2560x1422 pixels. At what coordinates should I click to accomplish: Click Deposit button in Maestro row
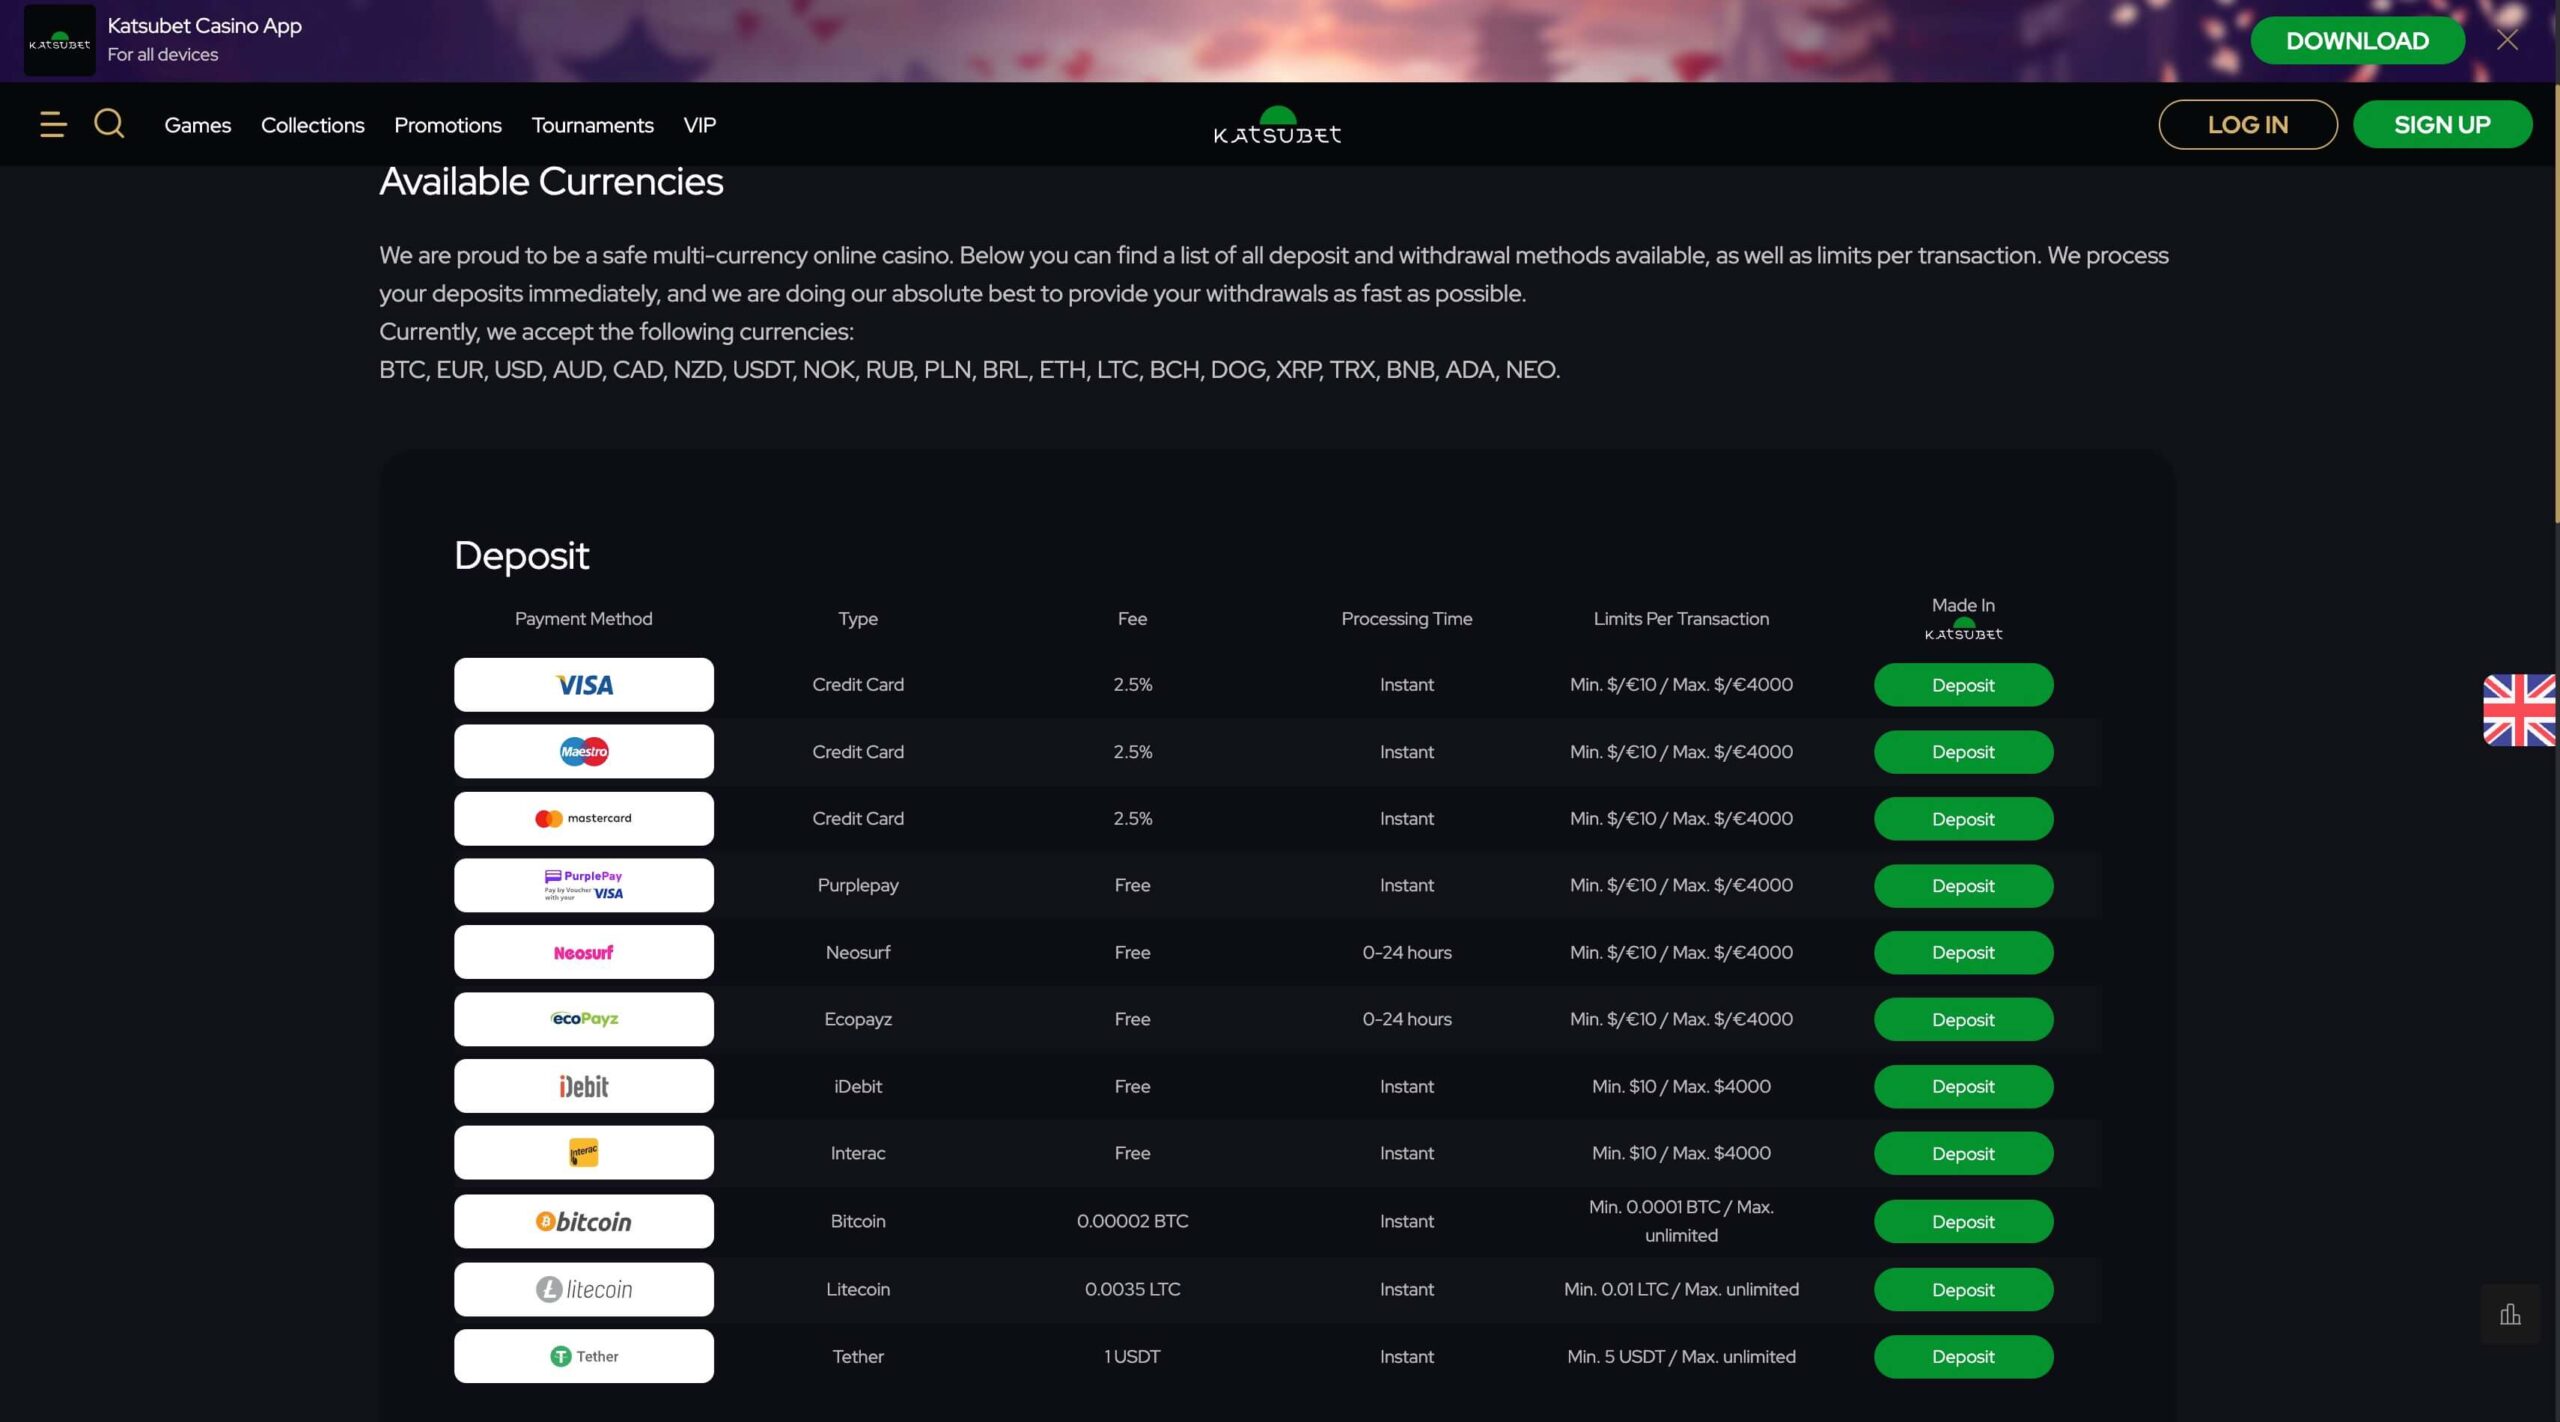click(x=1963, y=752)
